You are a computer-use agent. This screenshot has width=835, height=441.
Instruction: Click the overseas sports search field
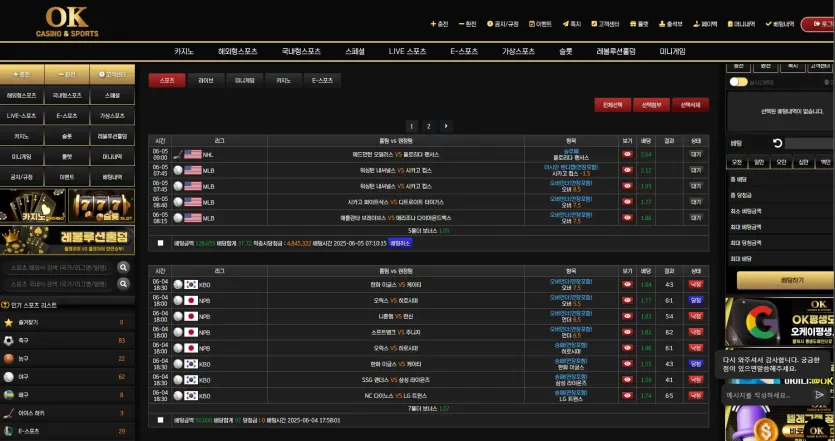(x=59, y=268)
